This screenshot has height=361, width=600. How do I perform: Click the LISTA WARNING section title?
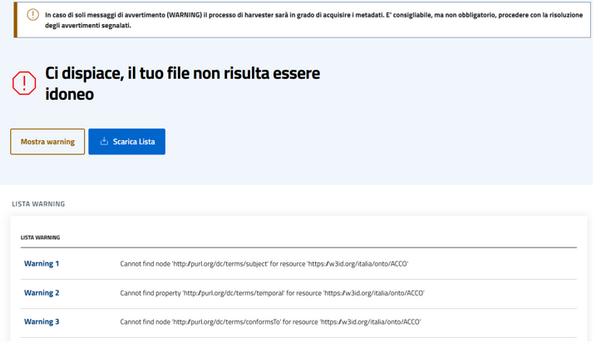[x=38, y=204]
